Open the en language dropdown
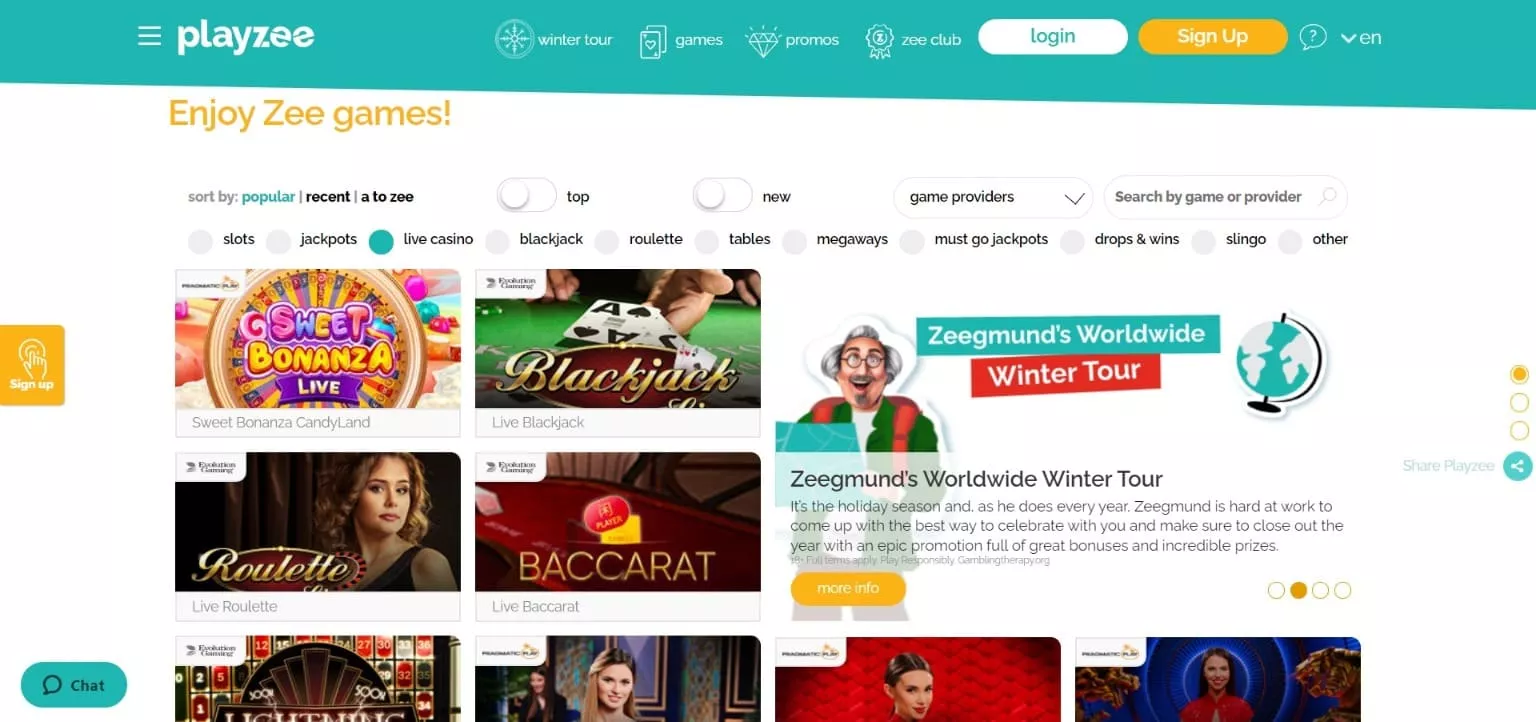The image size is (1536, 722). [1361, 38]
